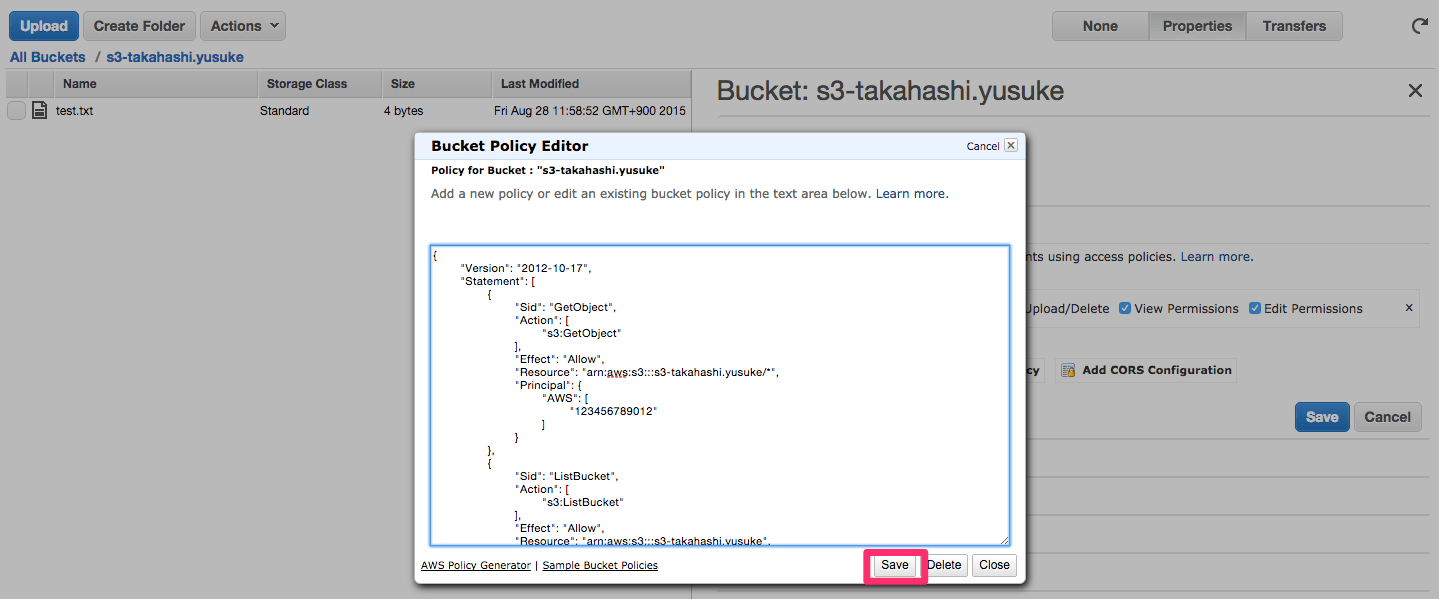Click the document icon beside test.txt
Screen dimensions: 1439x599
click(39, 110)
